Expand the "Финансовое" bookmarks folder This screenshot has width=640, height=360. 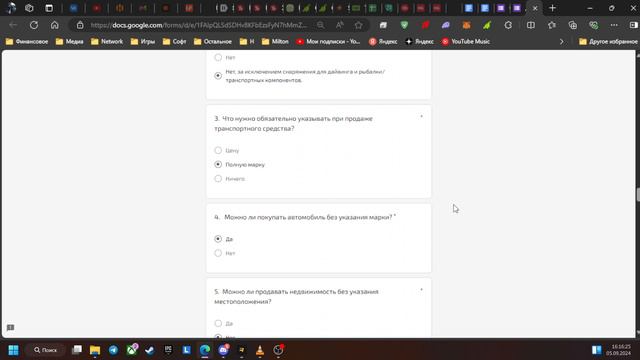coord(27,41)
